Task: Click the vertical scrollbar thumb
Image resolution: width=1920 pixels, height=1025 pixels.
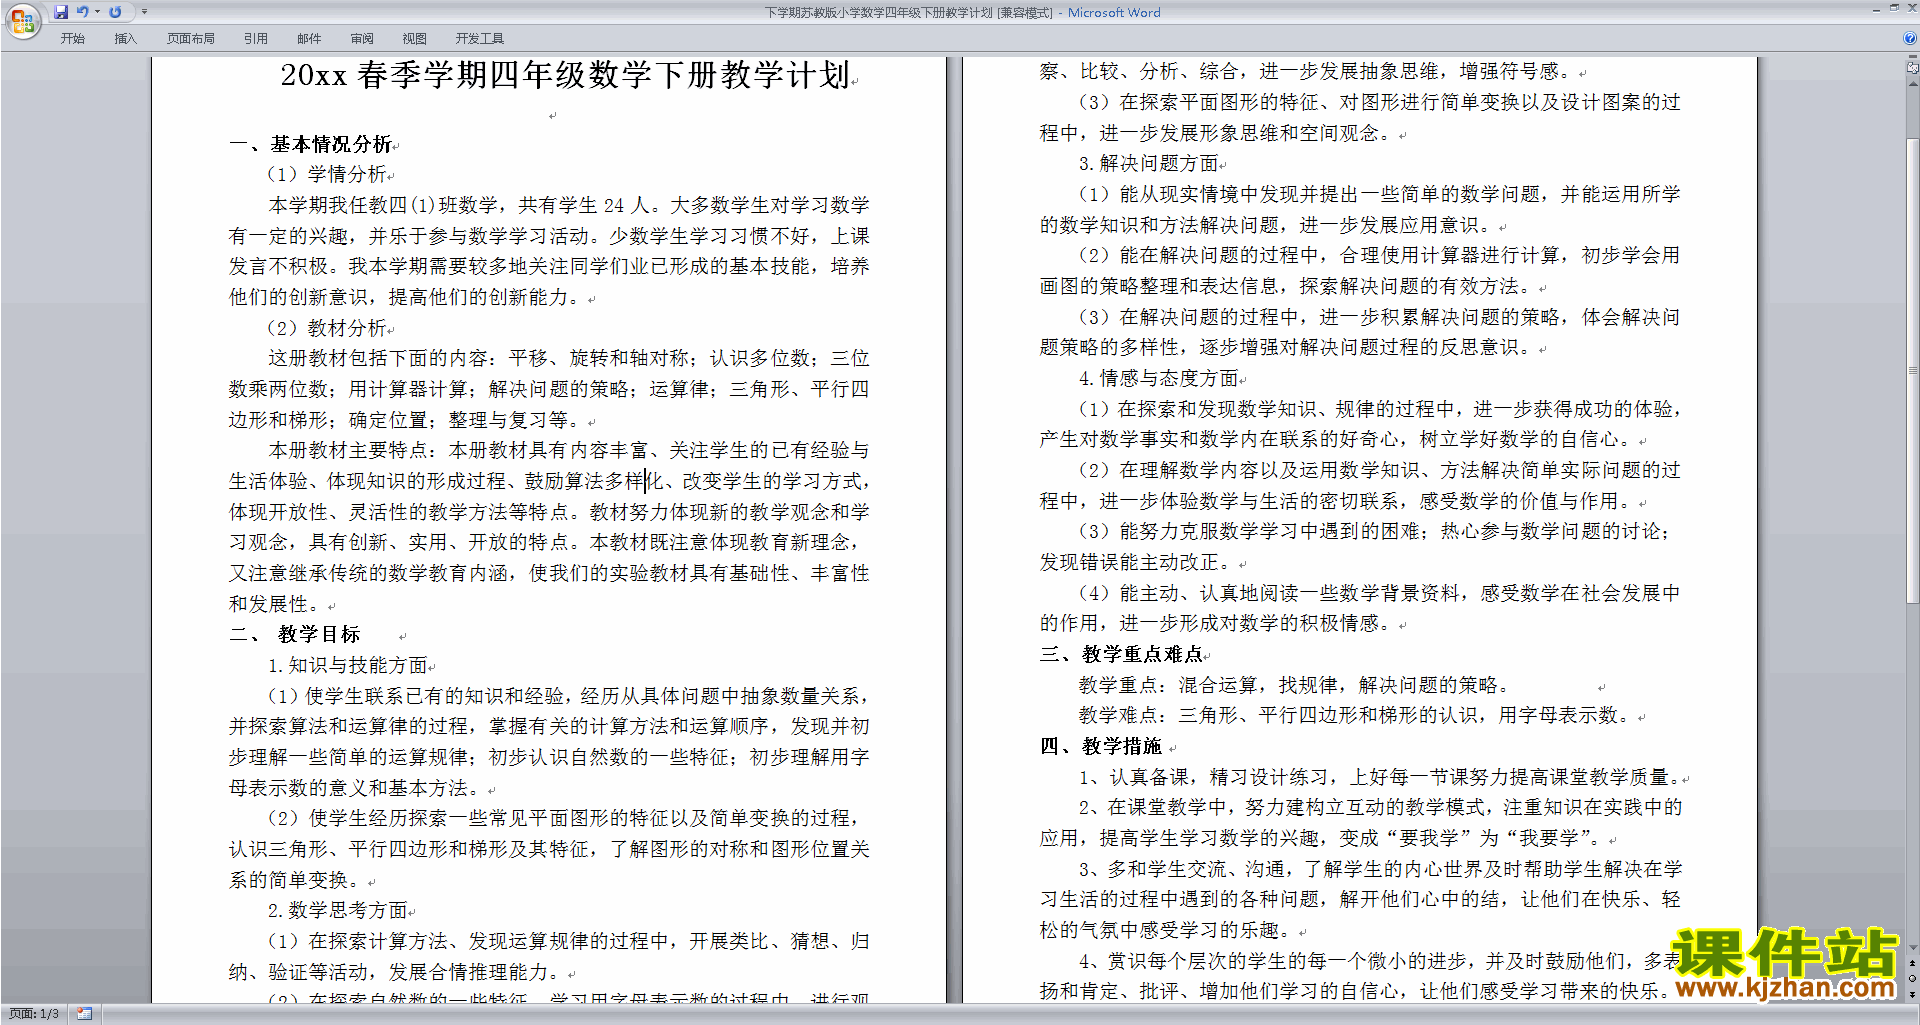Action: [1913, 370]
